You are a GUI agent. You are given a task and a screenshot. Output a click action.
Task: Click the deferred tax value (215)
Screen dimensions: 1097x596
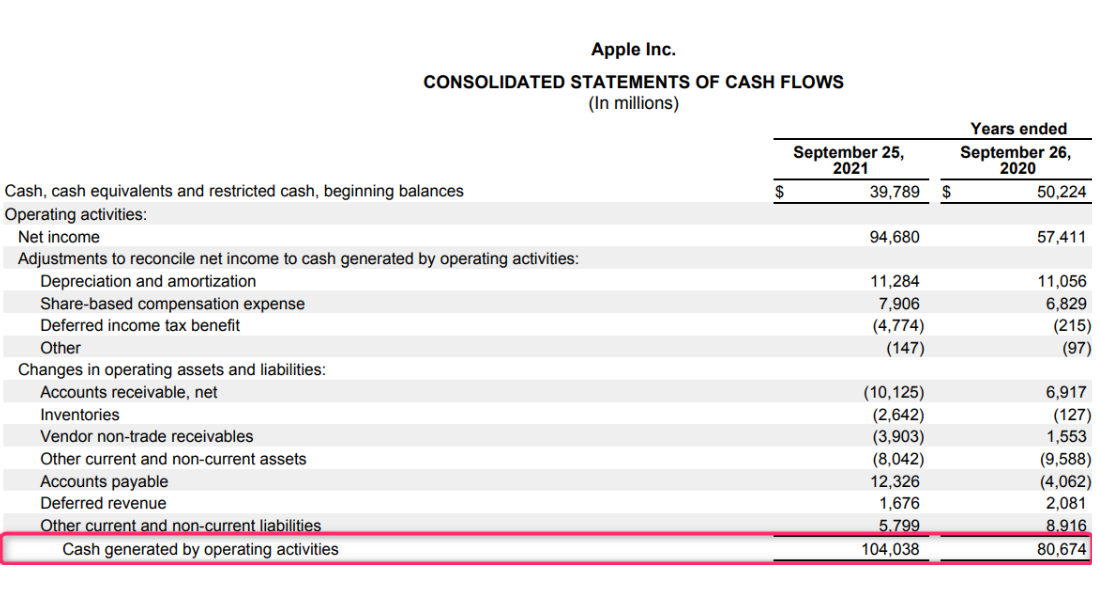[x=1072, y=326]
